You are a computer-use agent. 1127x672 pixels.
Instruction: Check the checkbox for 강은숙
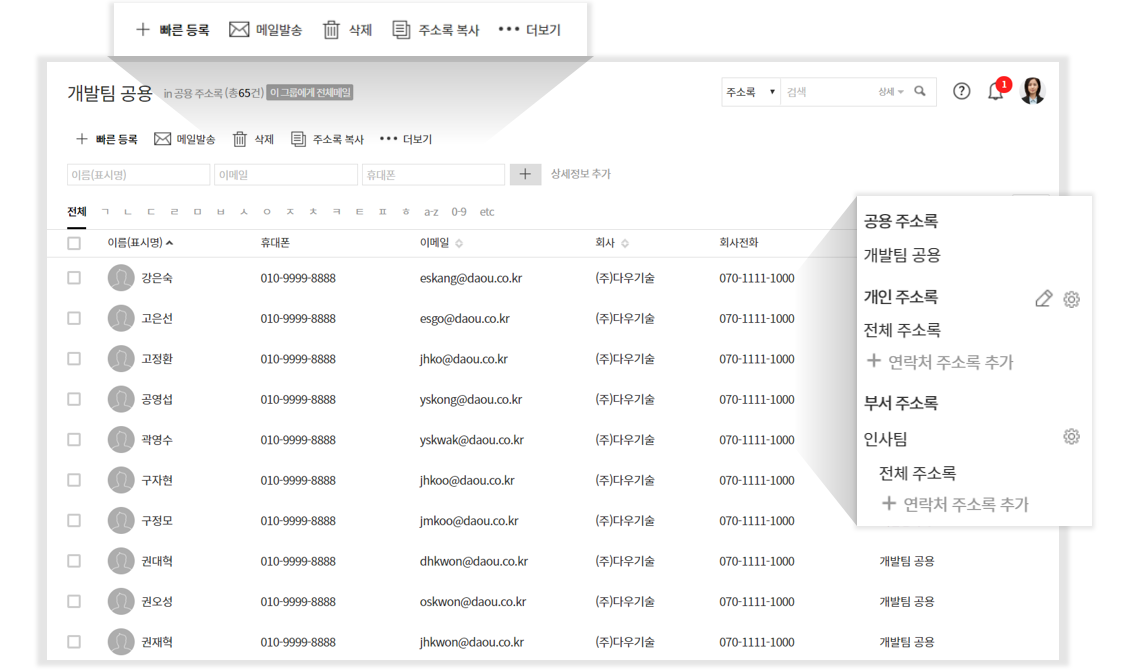(x=73, y=278)
